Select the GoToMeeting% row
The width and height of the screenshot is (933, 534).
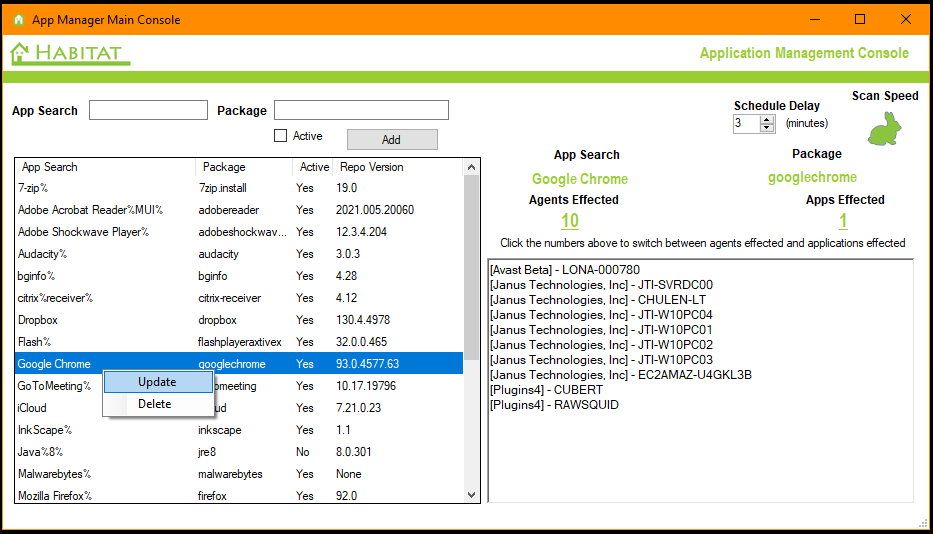tap(239, 386)
